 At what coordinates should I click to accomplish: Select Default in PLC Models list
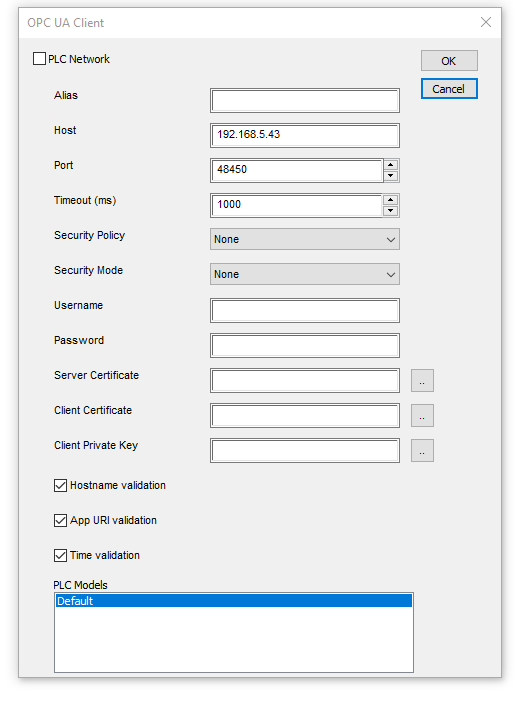coord(234,601)
